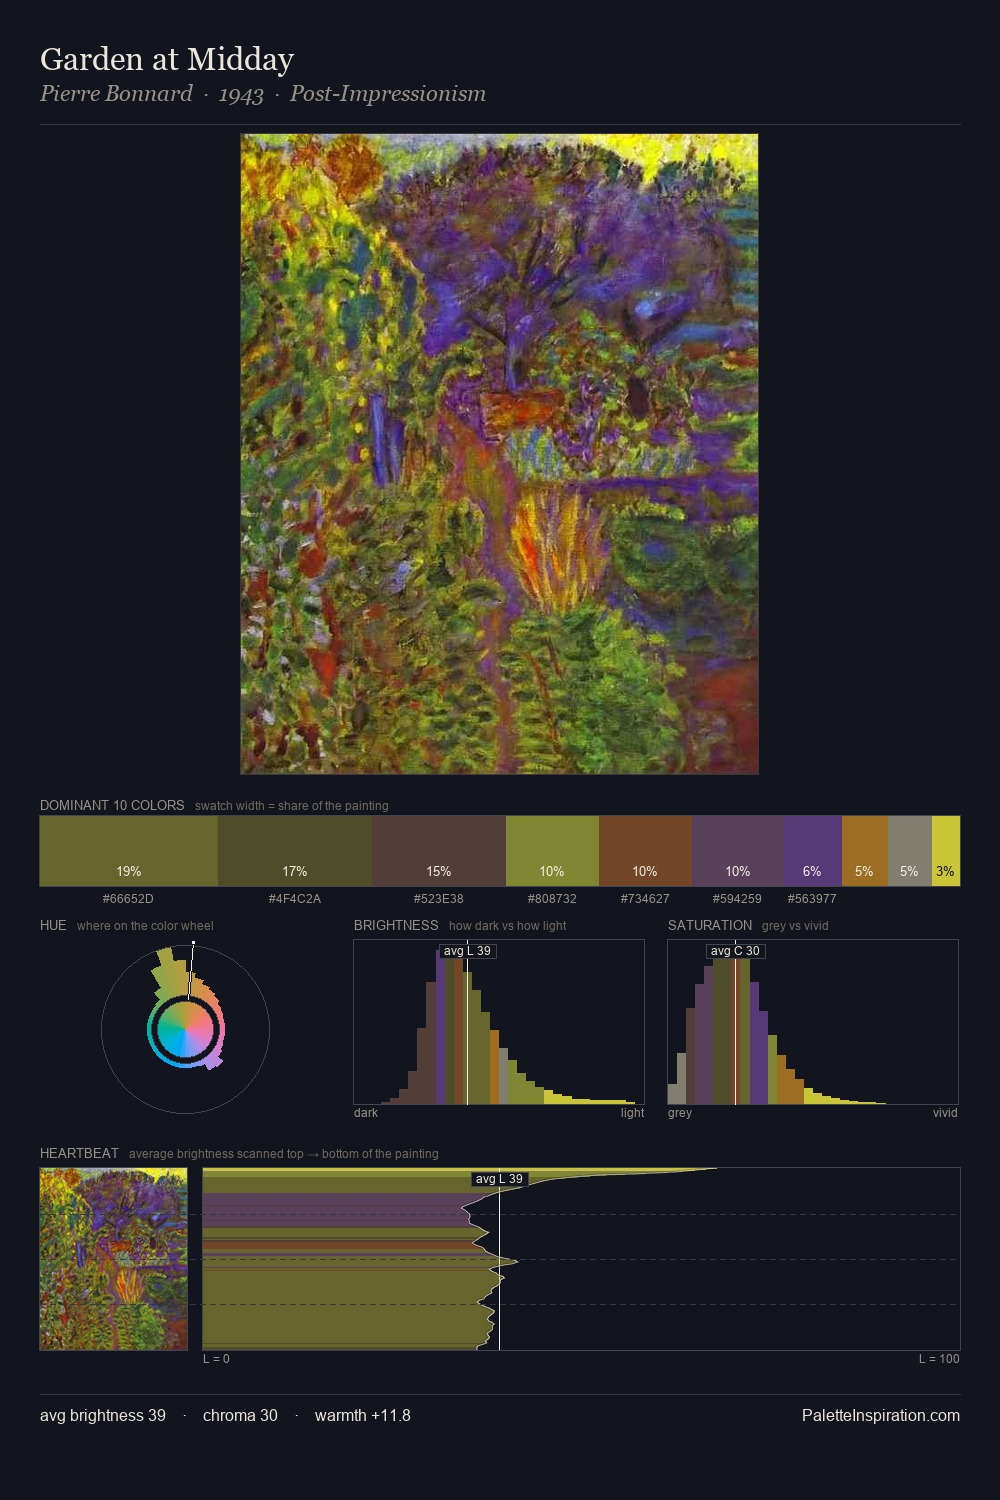This screenshot has height=1500, width=1000.
Task: Click the SATURATION section heading
Action: point(710,925)
